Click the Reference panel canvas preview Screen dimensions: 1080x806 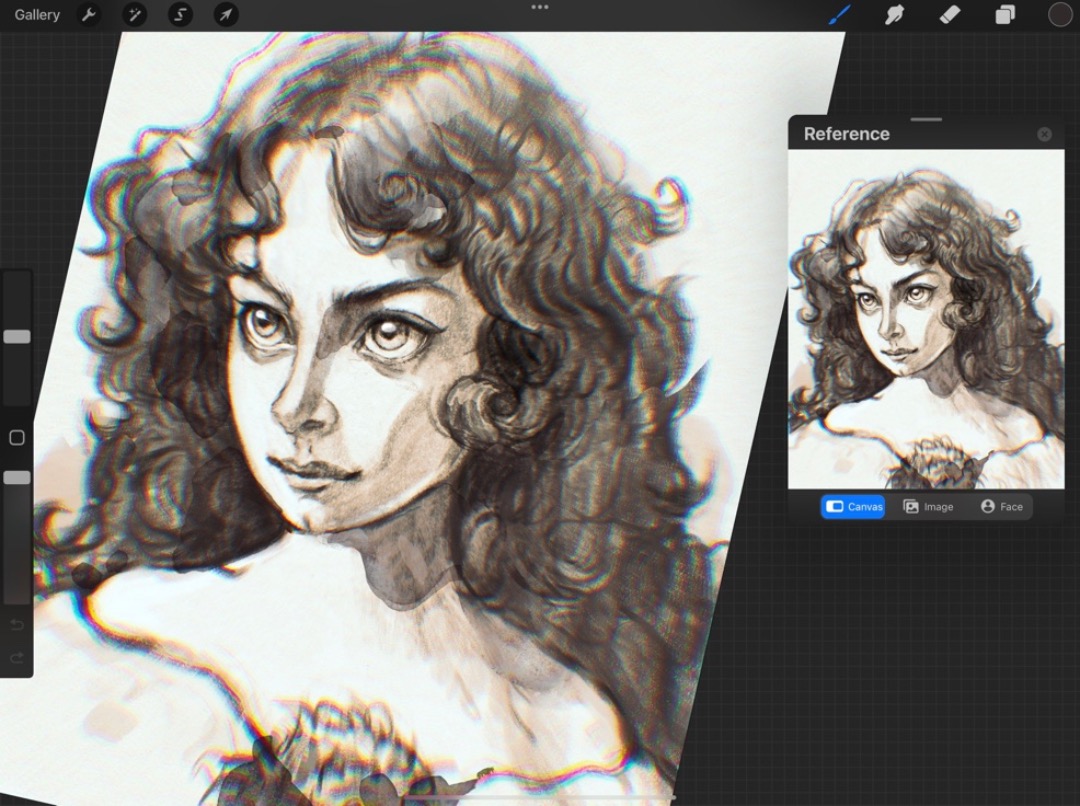pyautogui.click(x=926, y=320)
